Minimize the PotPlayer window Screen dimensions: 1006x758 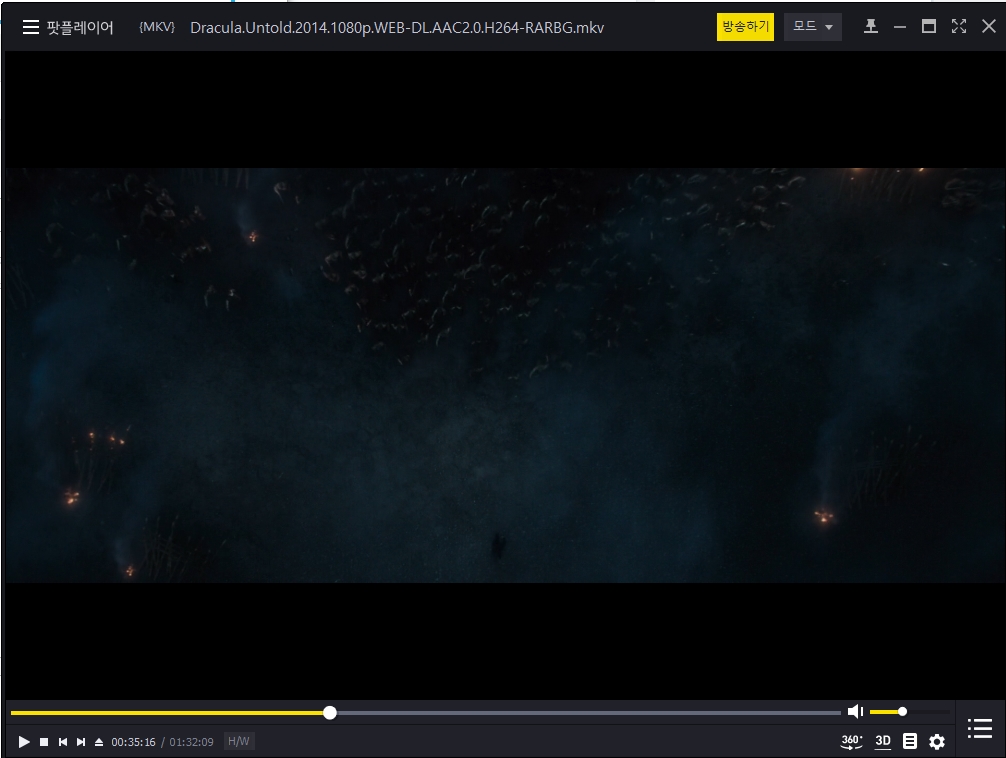(899, 27)
